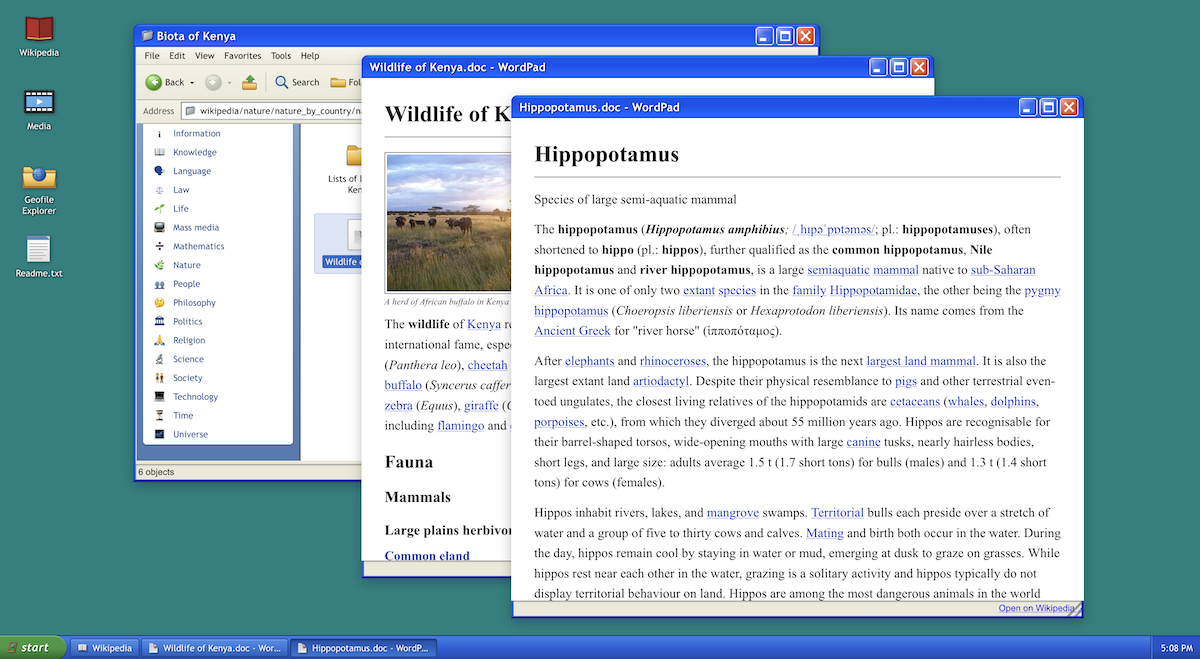Image resolution: width=1200 pixels, height=659 pixels.
Task: Follow the Kenya link in Wildlife of Kenya
Action: pos(484,324)
